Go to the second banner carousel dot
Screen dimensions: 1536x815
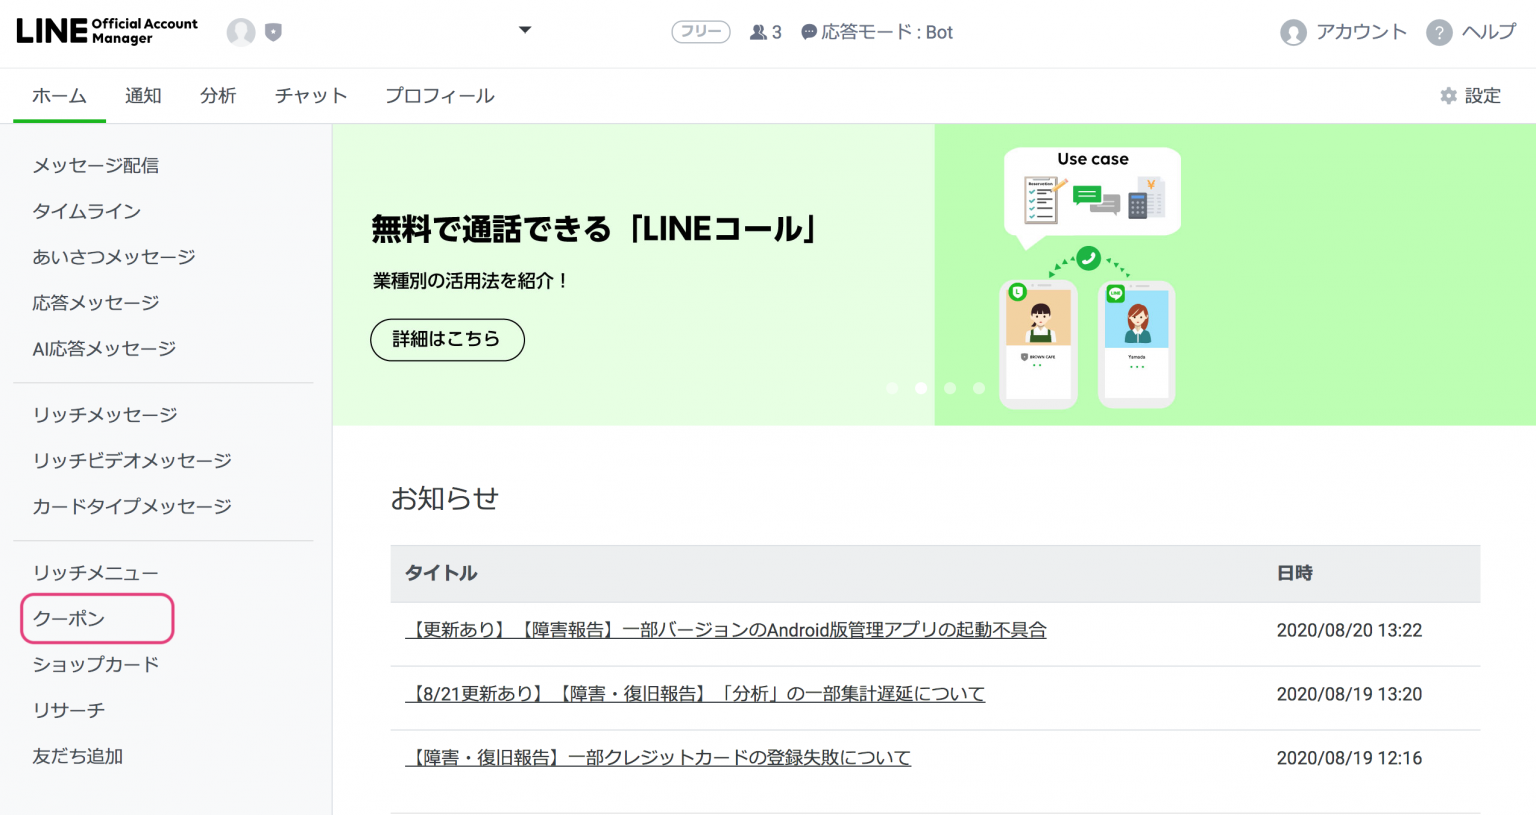pyautogui.click(x=921, y=388)
